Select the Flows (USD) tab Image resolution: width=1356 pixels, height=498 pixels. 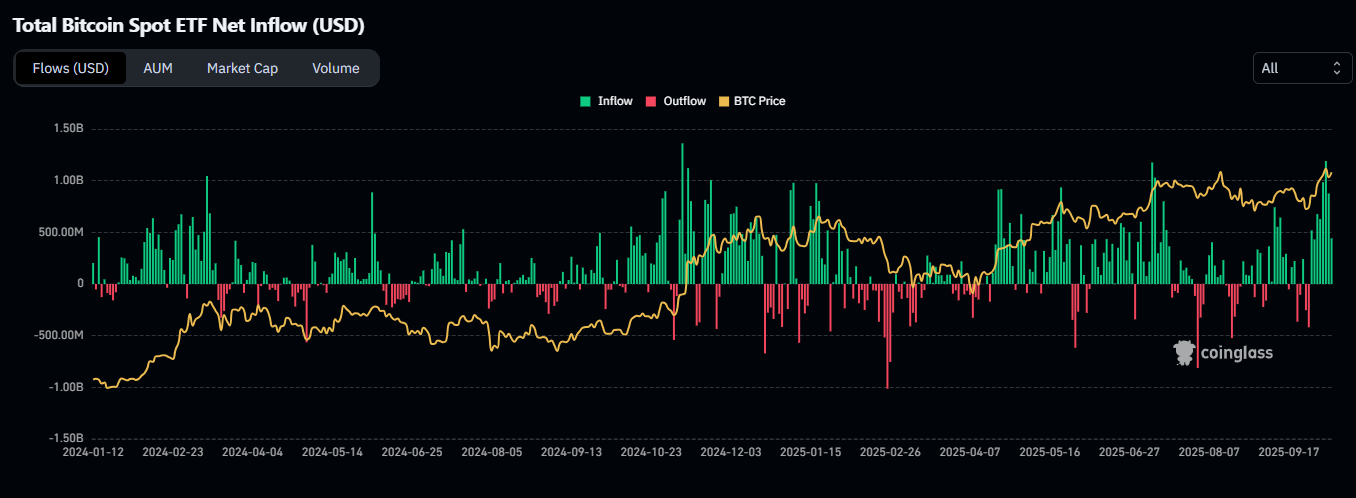71,68
